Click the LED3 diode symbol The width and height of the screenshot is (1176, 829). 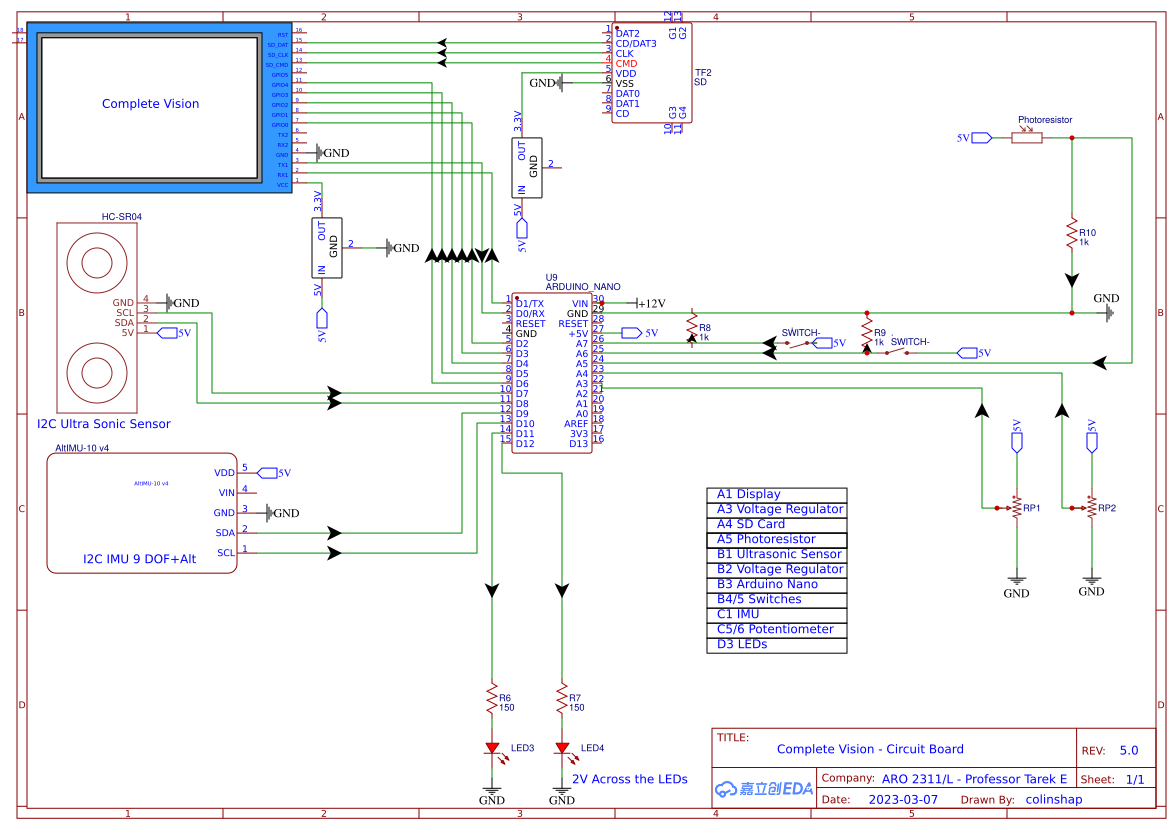point(490,747)
